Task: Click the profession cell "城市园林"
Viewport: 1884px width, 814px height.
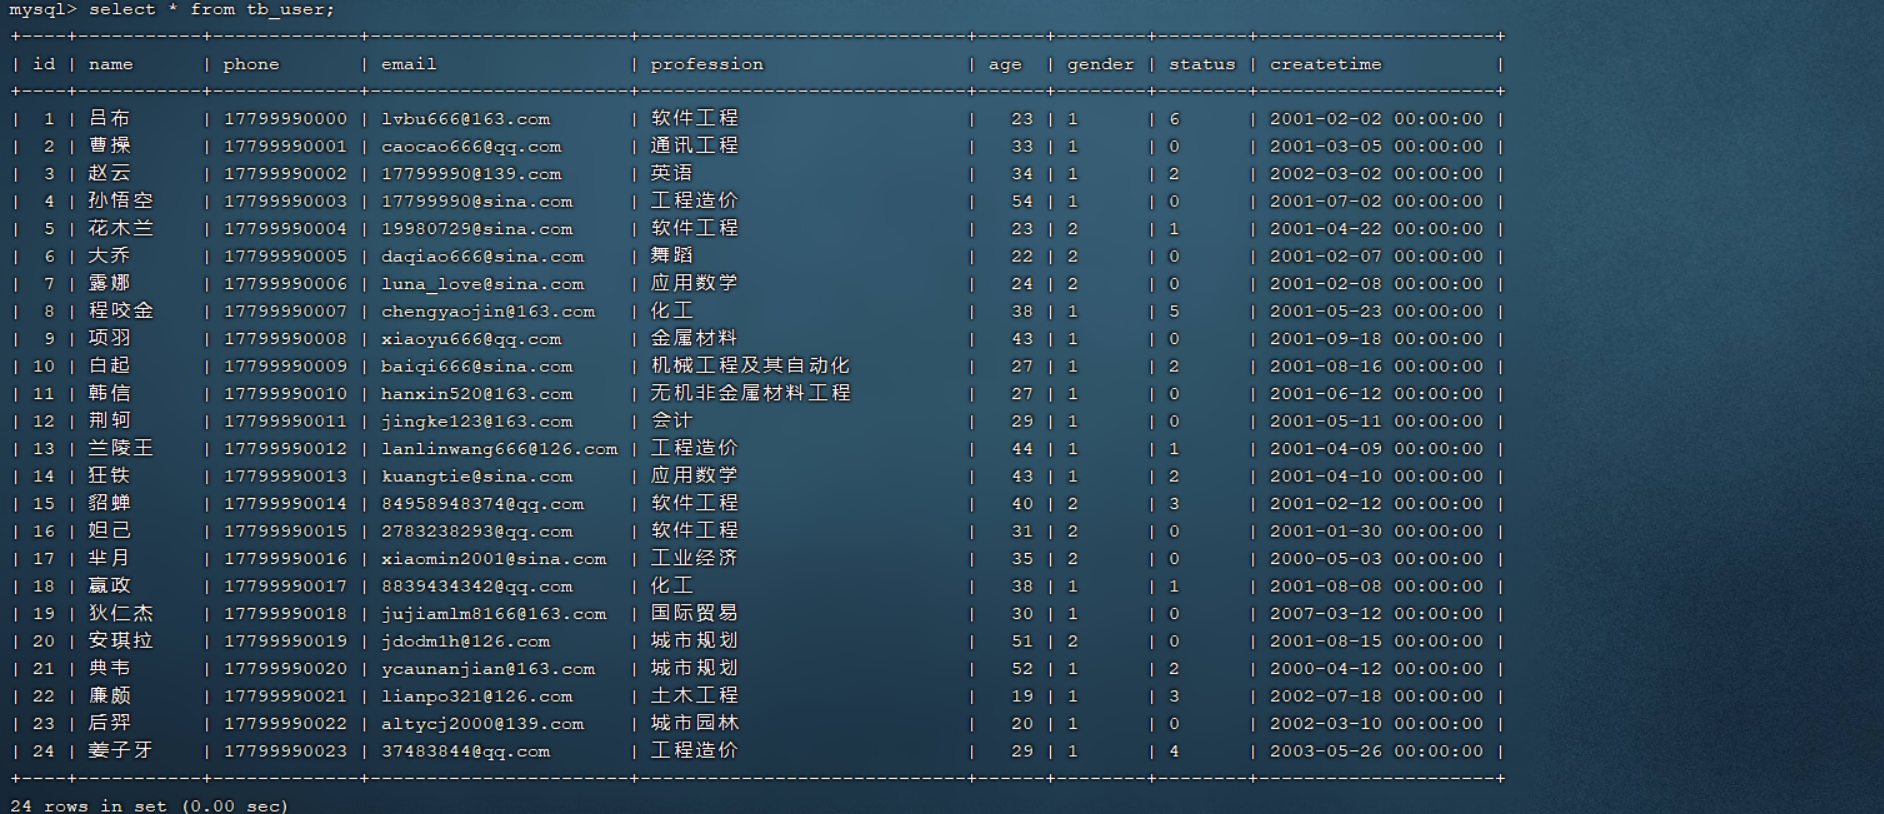Action: click(x=694, y=723)
